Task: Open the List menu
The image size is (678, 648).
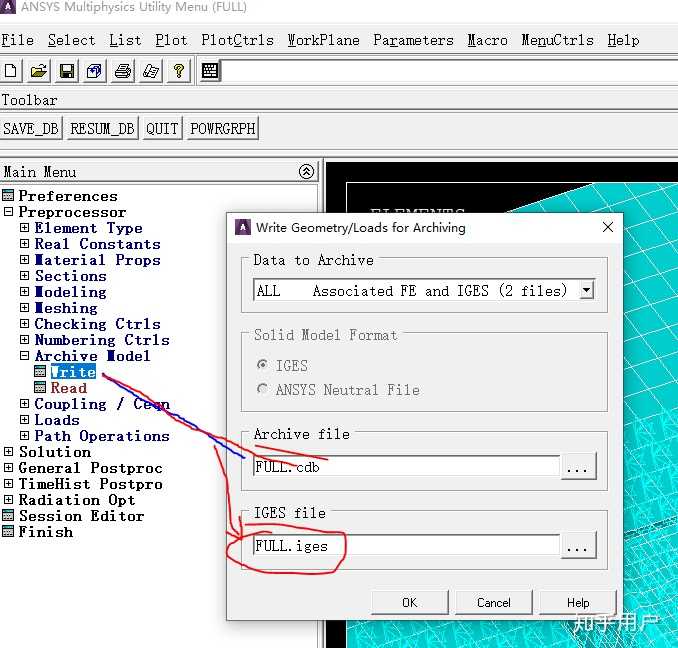Action: click(125, 40)
